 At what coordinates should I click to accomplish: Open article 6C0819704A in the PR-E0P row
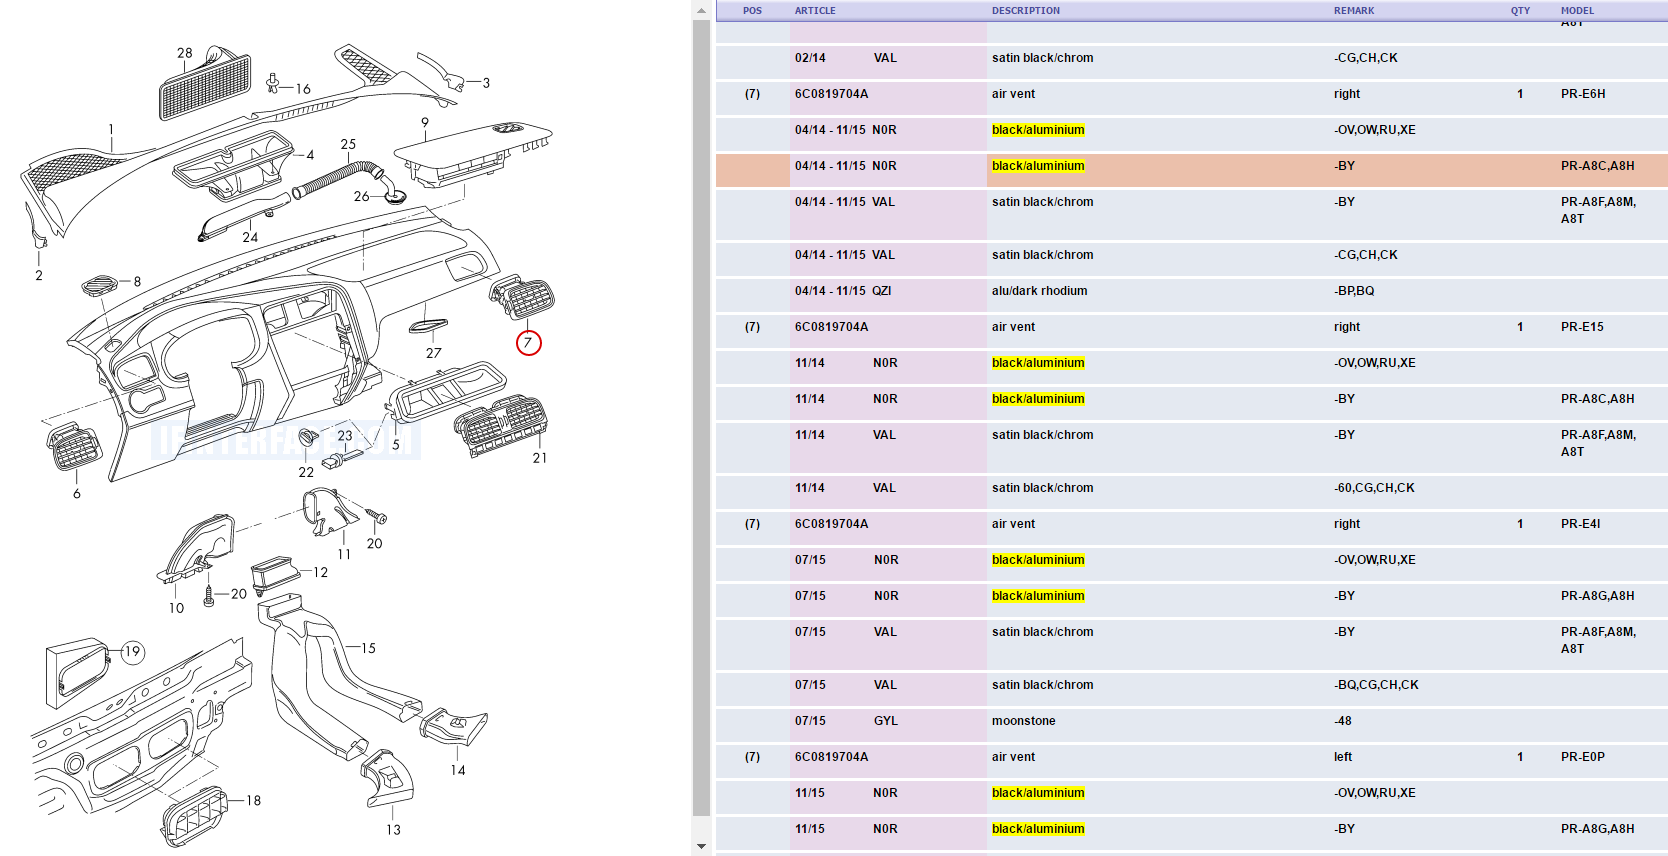(x=831, y=757)
